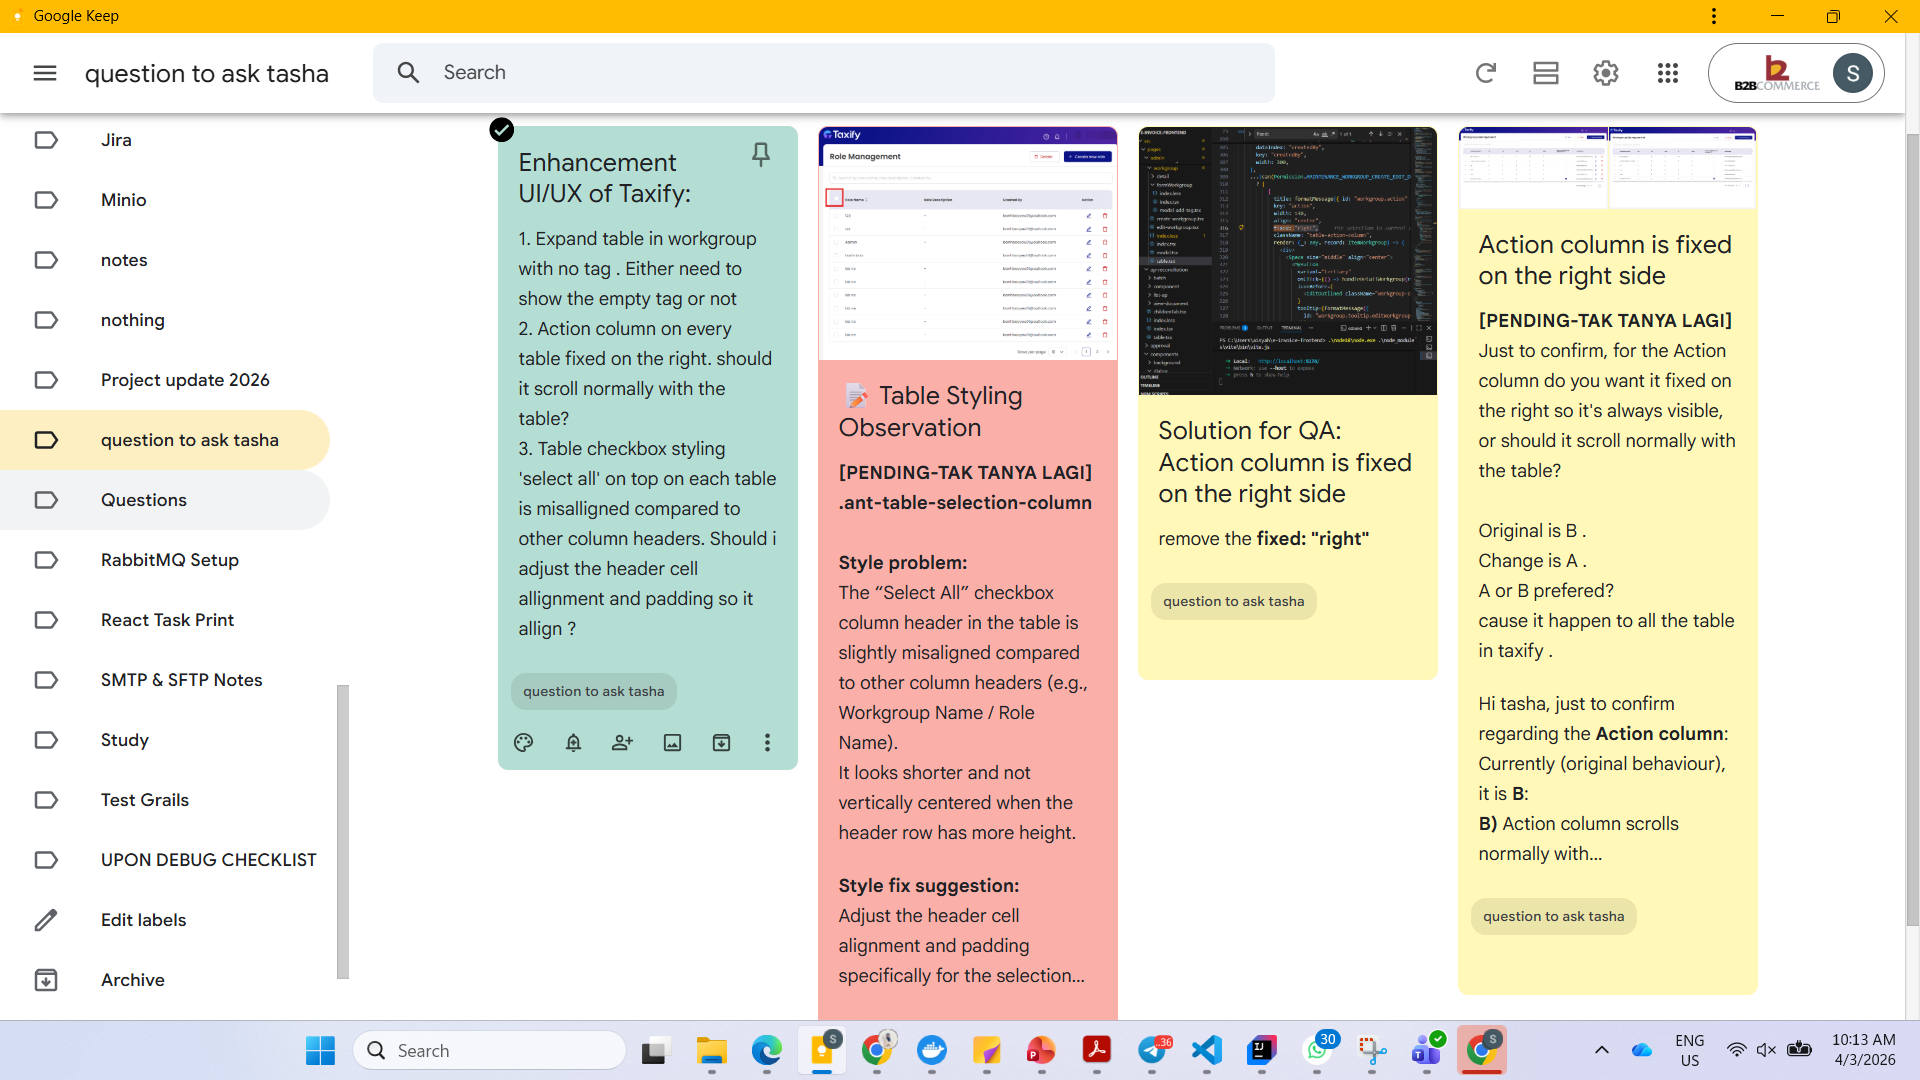The image size is (1920, 1080).
Task: Switch Keep to list view
Action: pos(1545,72)
